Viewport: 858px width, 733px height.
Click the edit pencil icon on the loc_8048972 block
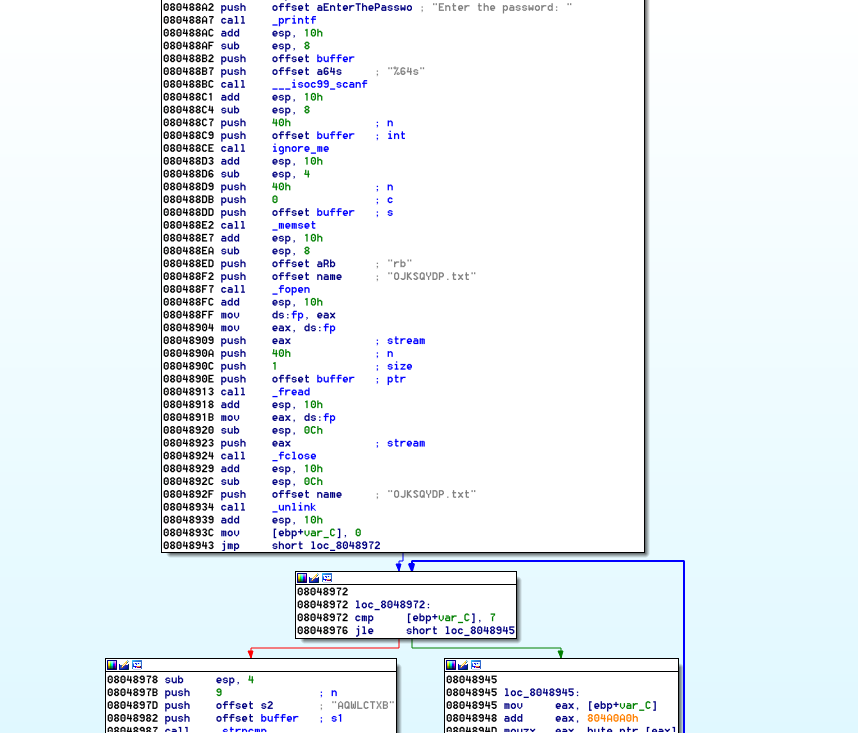(314, 578)
